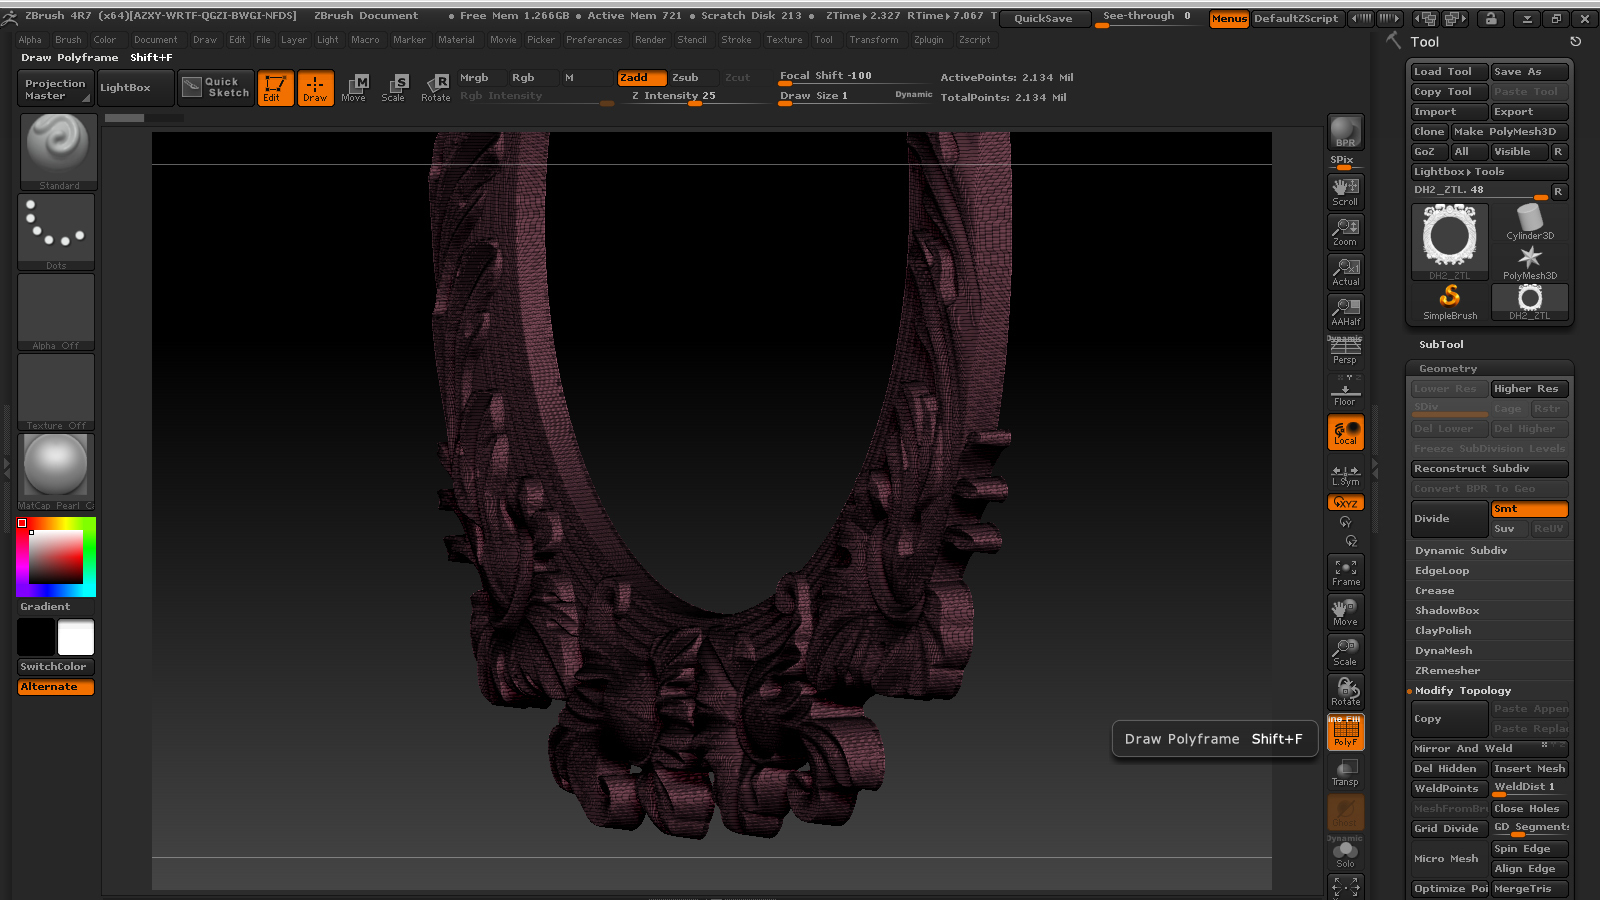Click the Zoom view icon
The height and width of the screenshot is (900, 1600).
pyautogui.click(x=1345, y=232)
